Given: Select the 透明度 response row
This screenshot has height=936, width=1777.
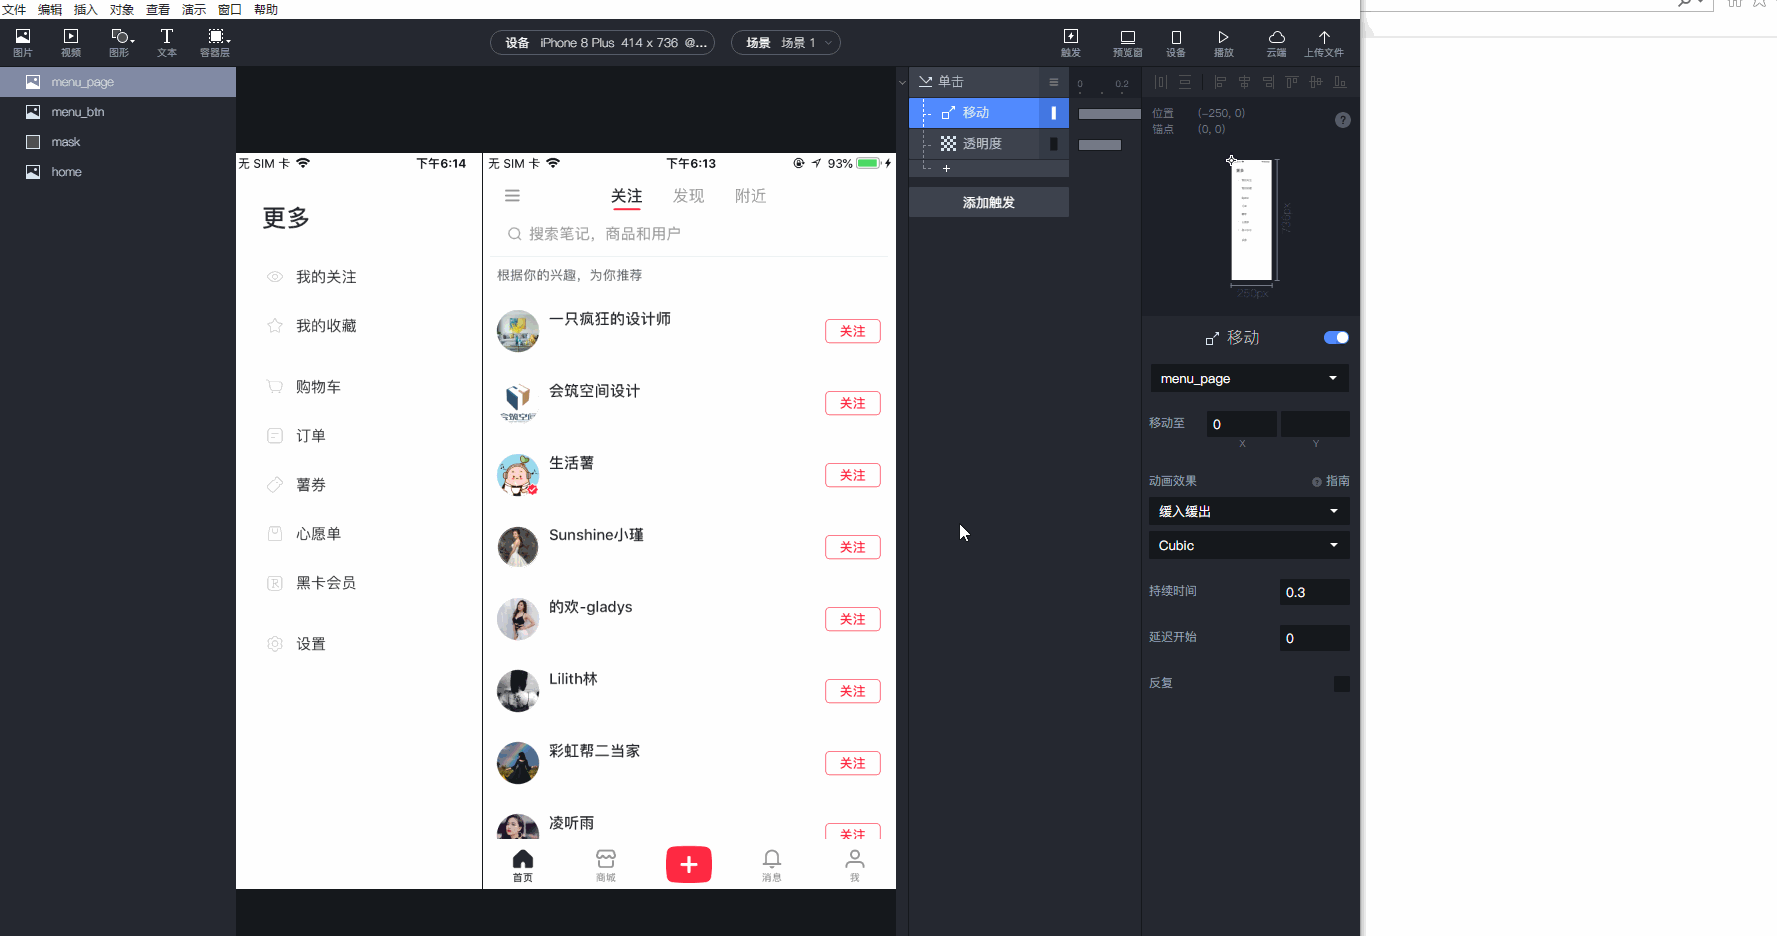Looking at the screenshot, I should point(989,144).
